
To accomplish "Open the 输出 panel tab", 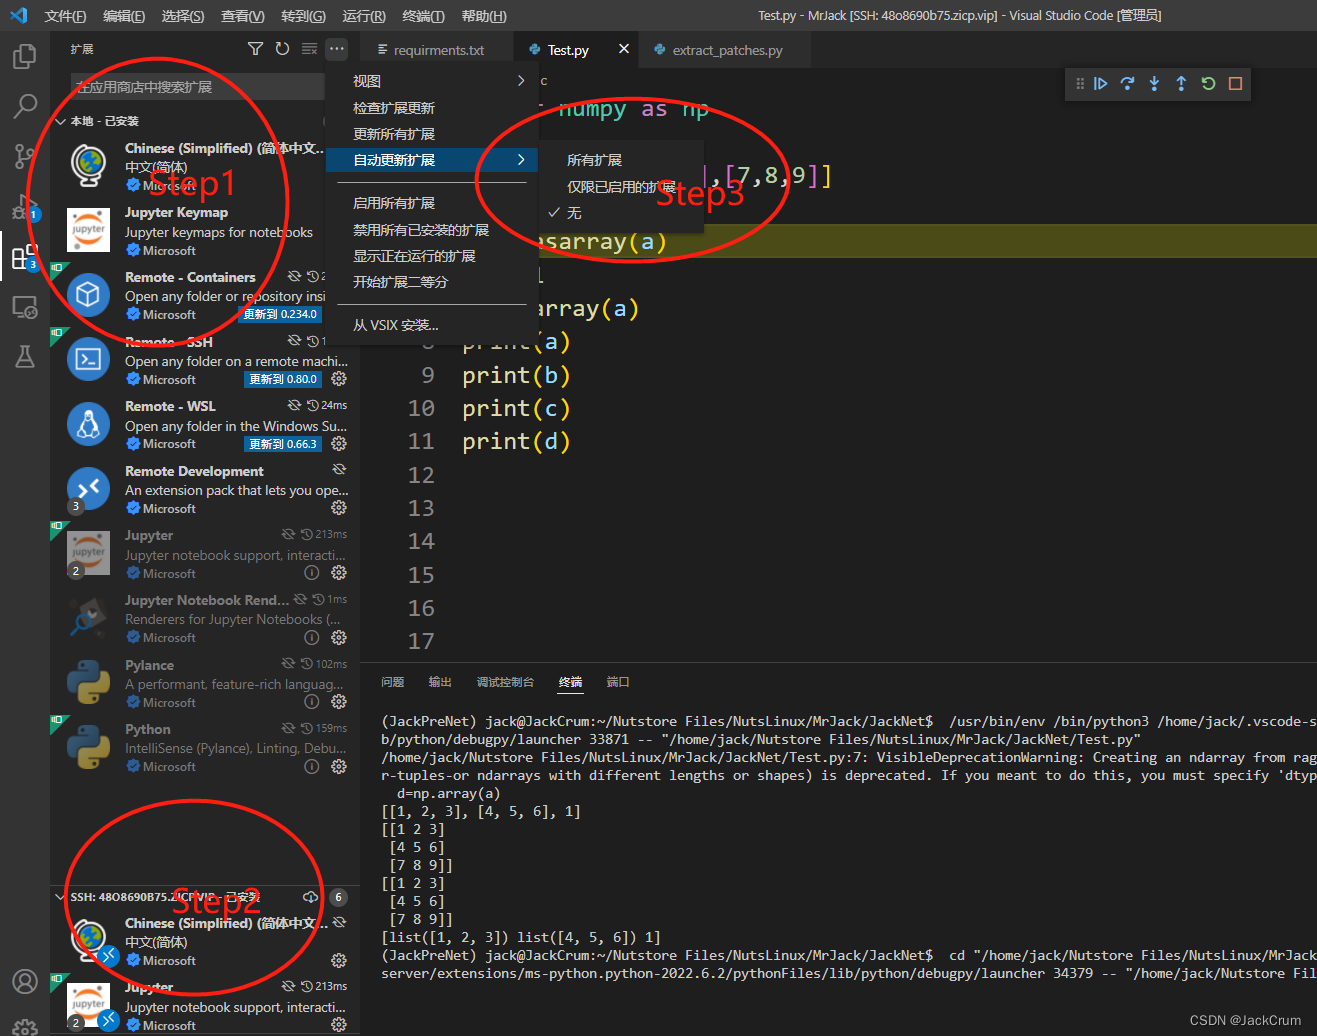I will click(x=440, y=682).
